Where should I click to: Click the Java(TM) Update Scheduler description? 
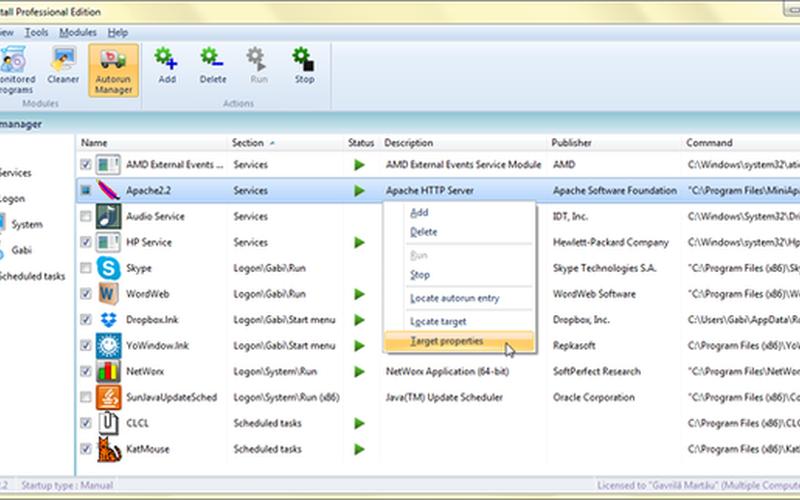coord(444,397)
